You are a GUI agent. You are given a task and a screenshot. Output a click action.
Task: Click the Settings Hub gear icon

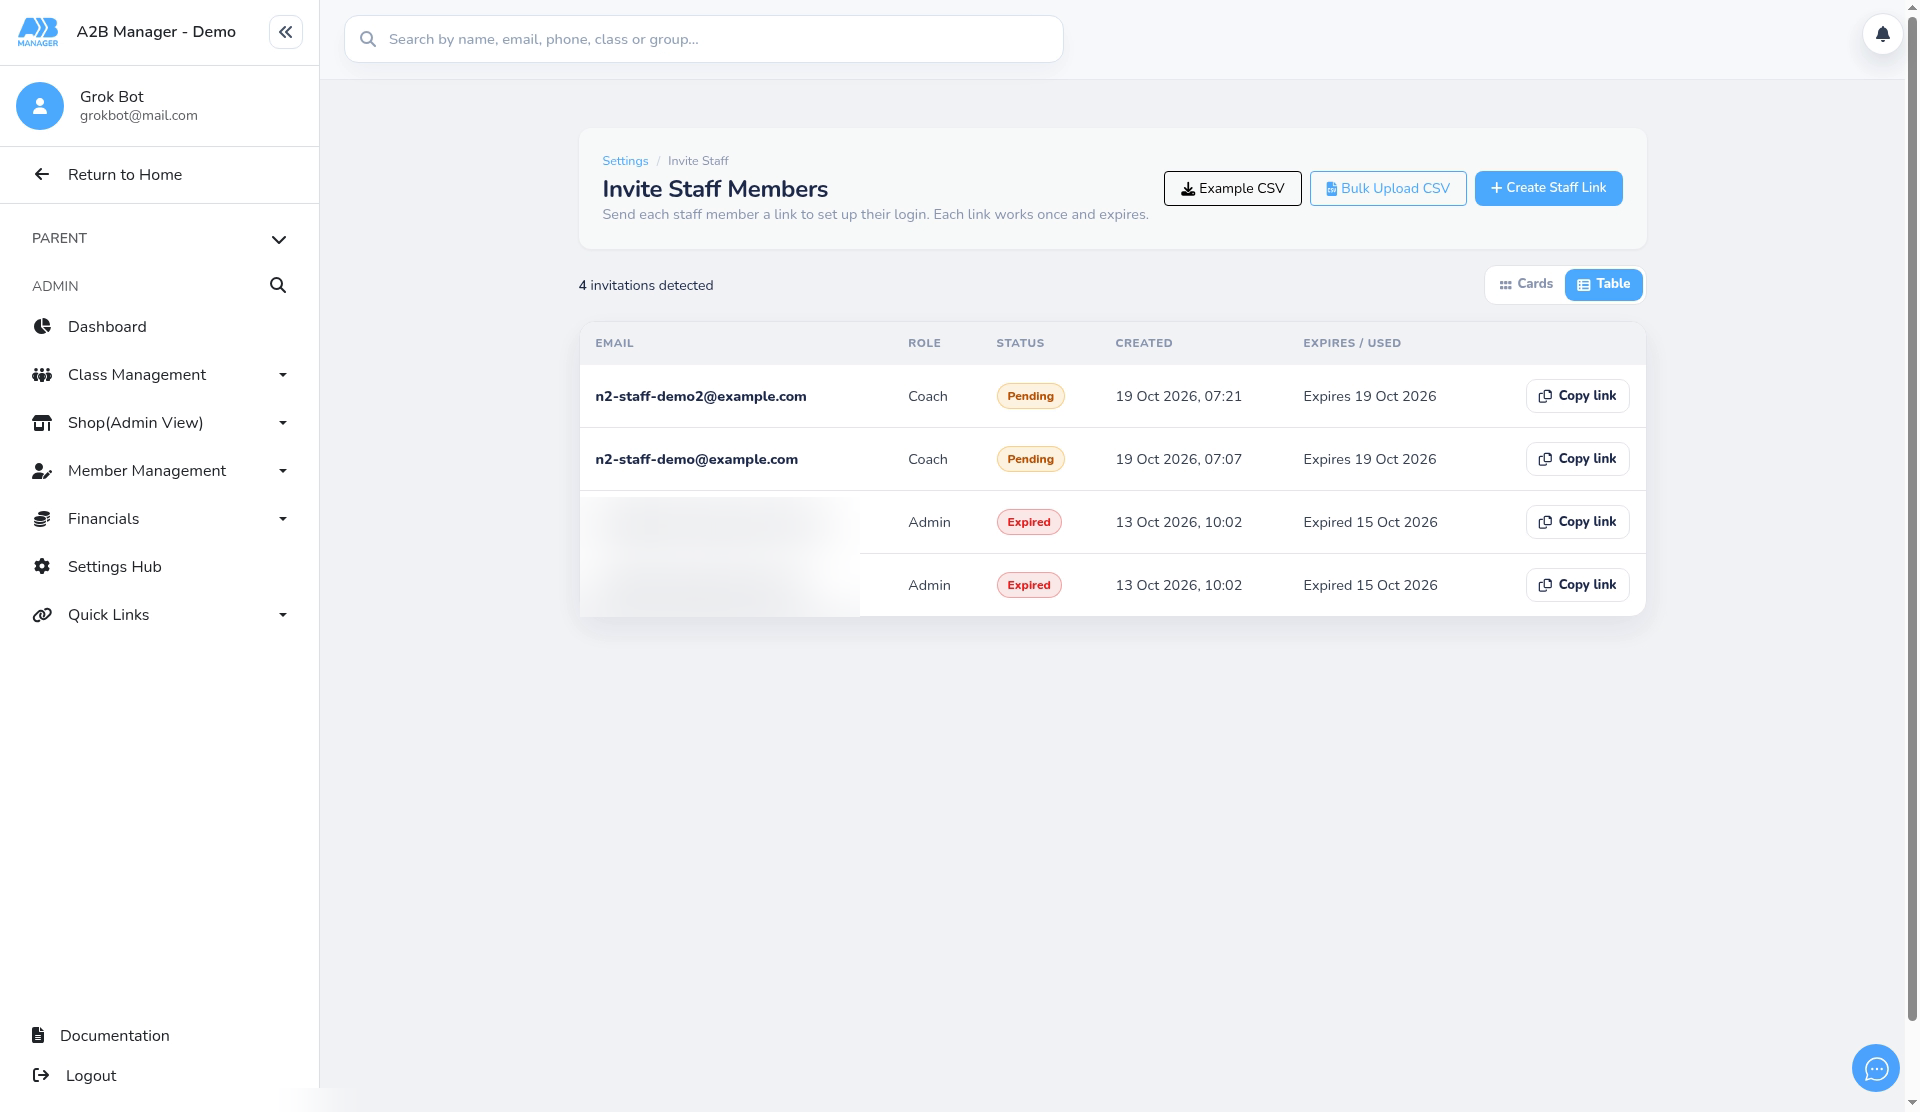click(x=42, y=567)
